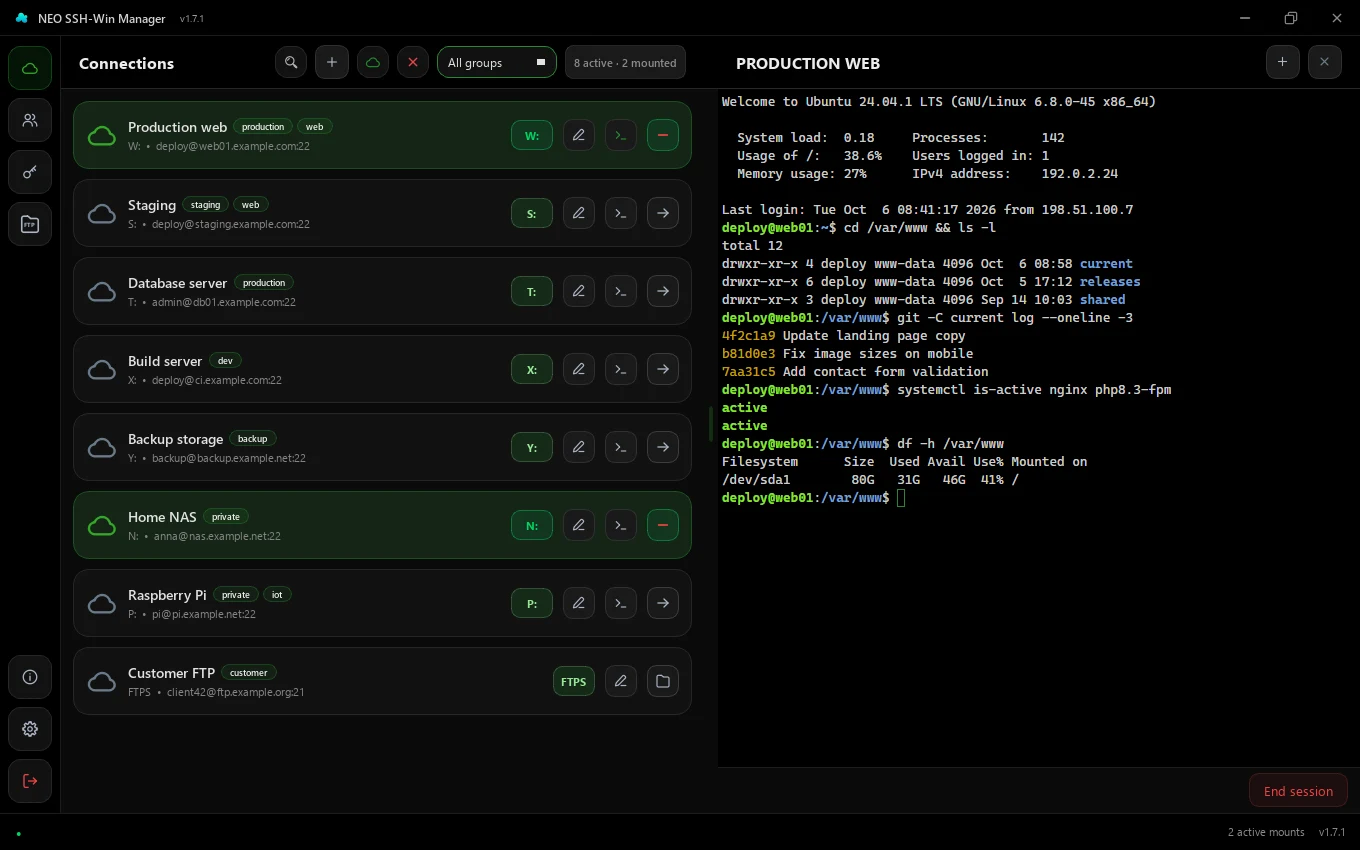Click the N: drive button for Home NAS
The image size is (1360, 850).
pyautogui.click(x=532, y=525)
